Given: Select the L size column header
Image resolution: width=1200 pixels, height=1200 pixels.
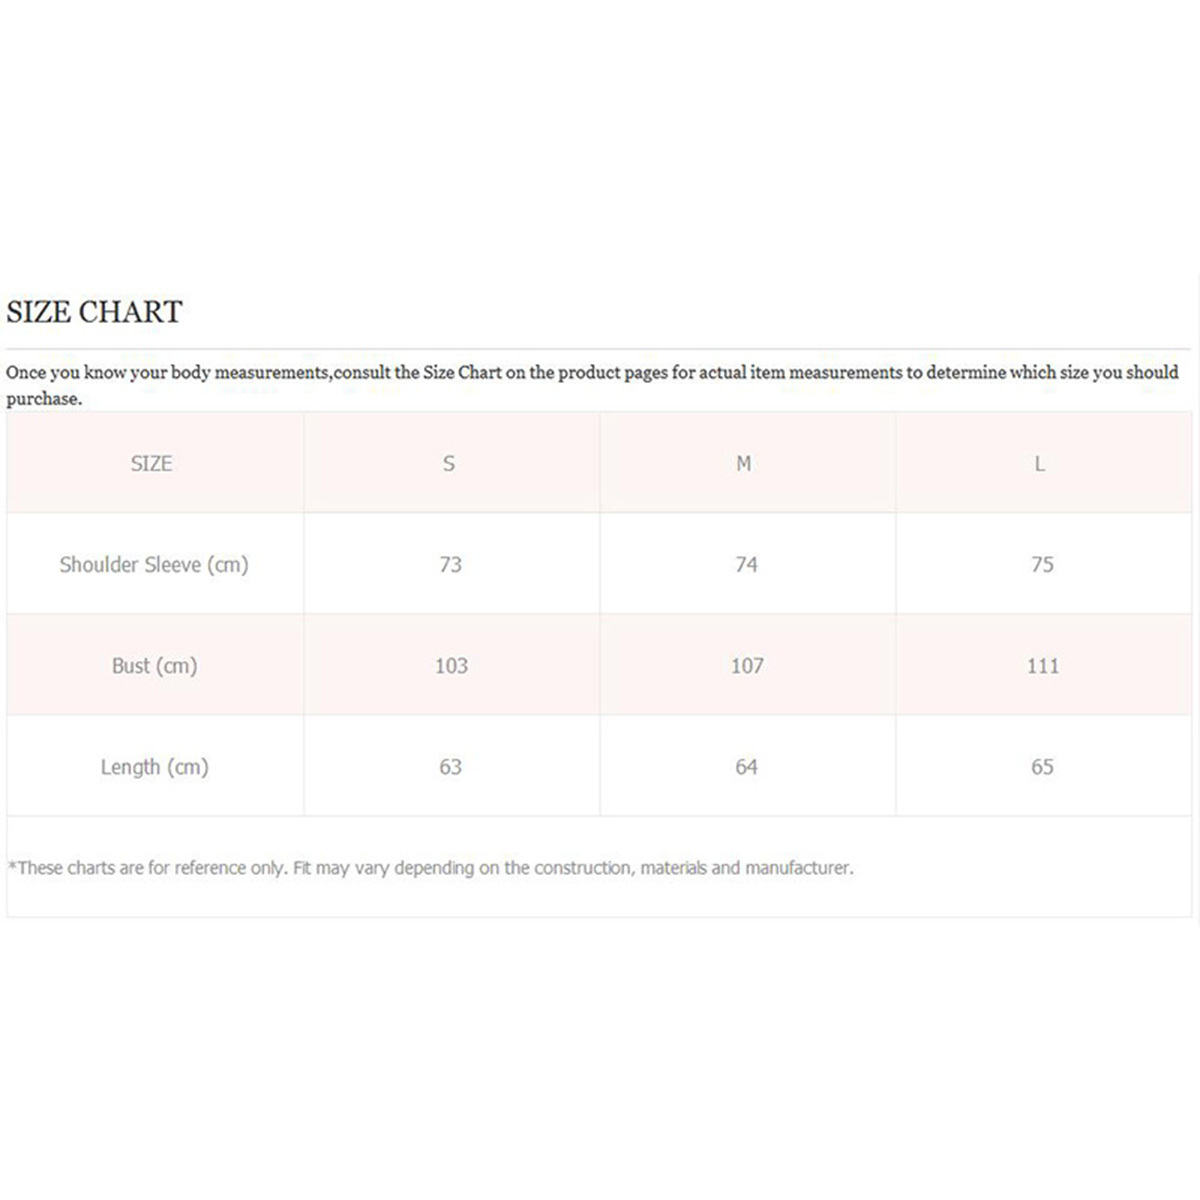Looking at the screenshot, I should pyautogui.click(x=1040, y=464).
